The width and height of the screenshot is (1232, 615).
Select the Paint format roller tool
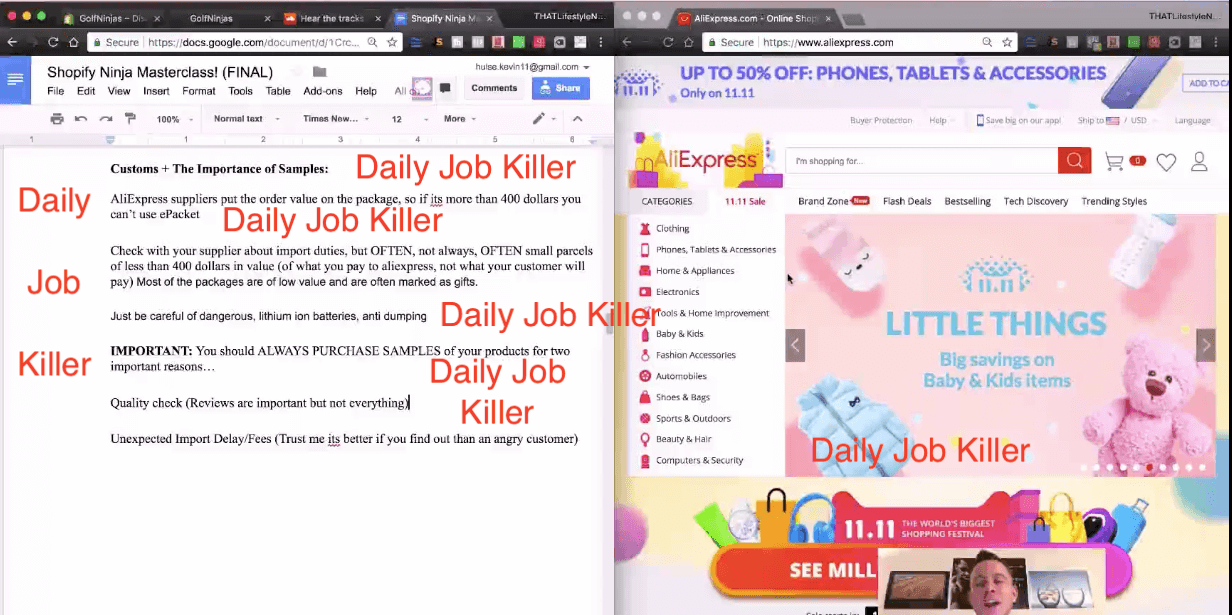pos(130,119)
